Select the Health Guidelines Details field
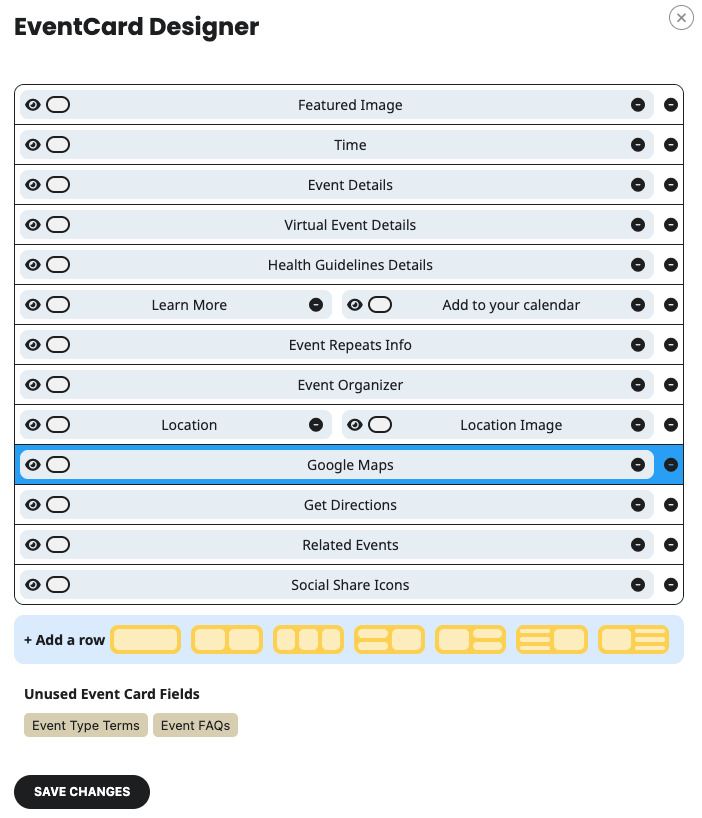The width and height of the screenshot is (702, 818). click(x=350, y=265)
